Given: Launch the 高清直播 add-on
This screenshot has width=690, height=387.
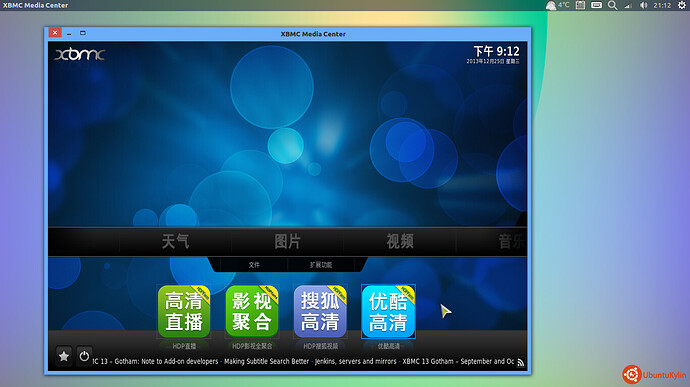Looking at the screenshot, I should tap(184, 312).
